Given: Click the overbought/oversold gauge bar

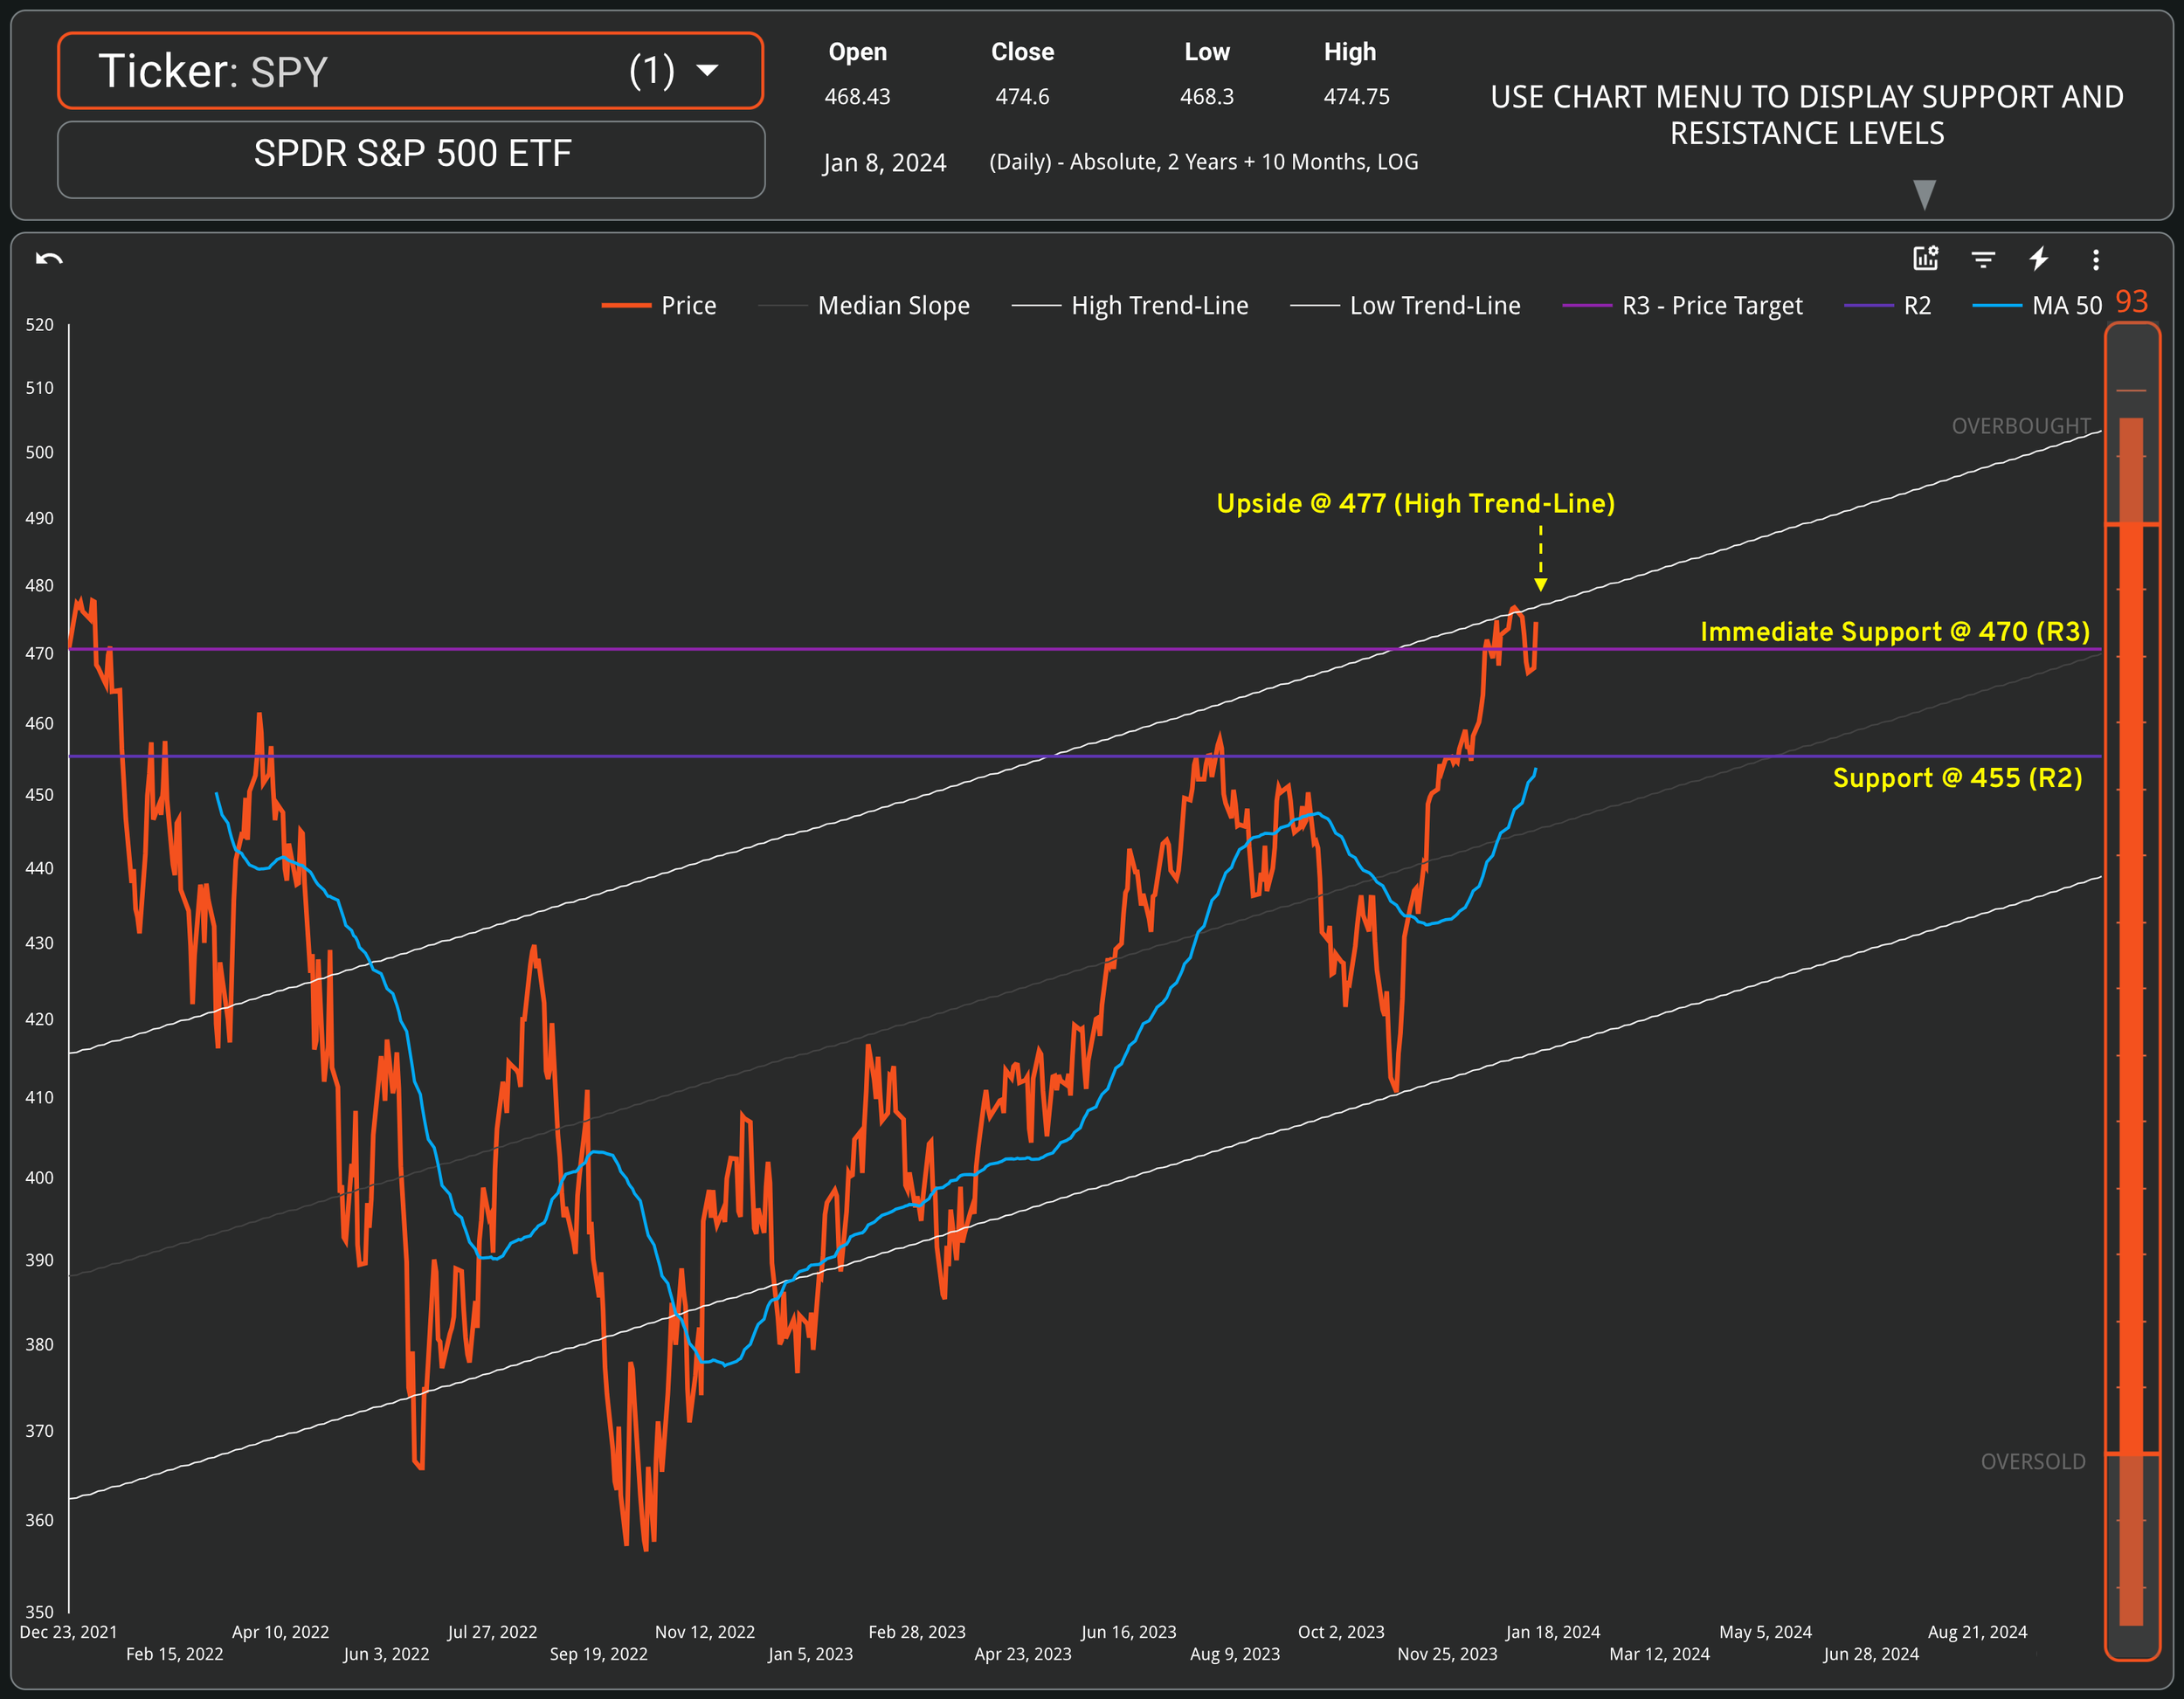Looking at the screenshot, I should 2132,990.
